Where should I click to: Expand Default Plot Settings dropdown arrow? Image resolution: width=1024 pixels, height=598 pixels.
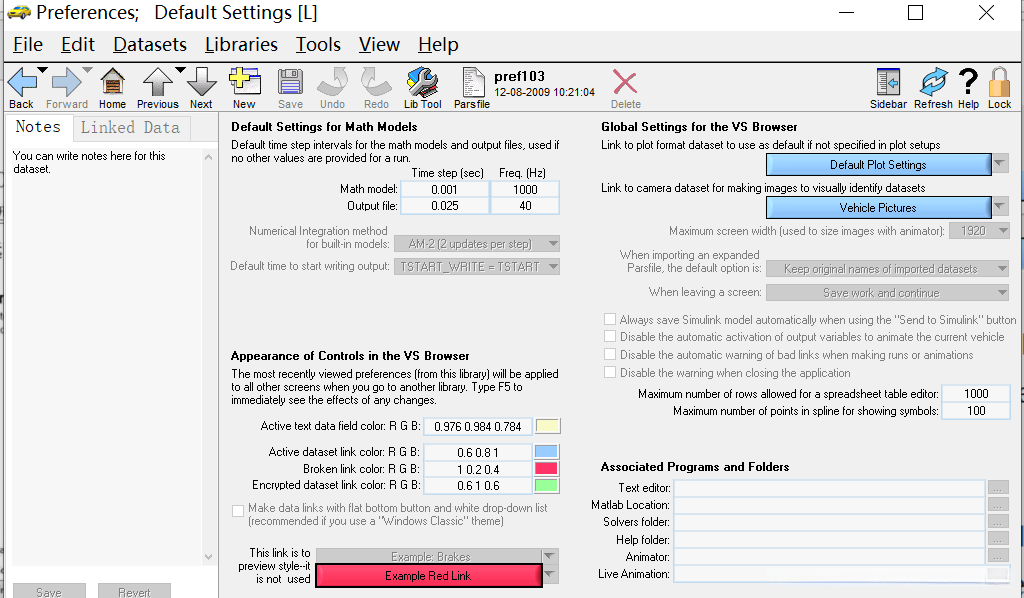[x=1000, y=163]
